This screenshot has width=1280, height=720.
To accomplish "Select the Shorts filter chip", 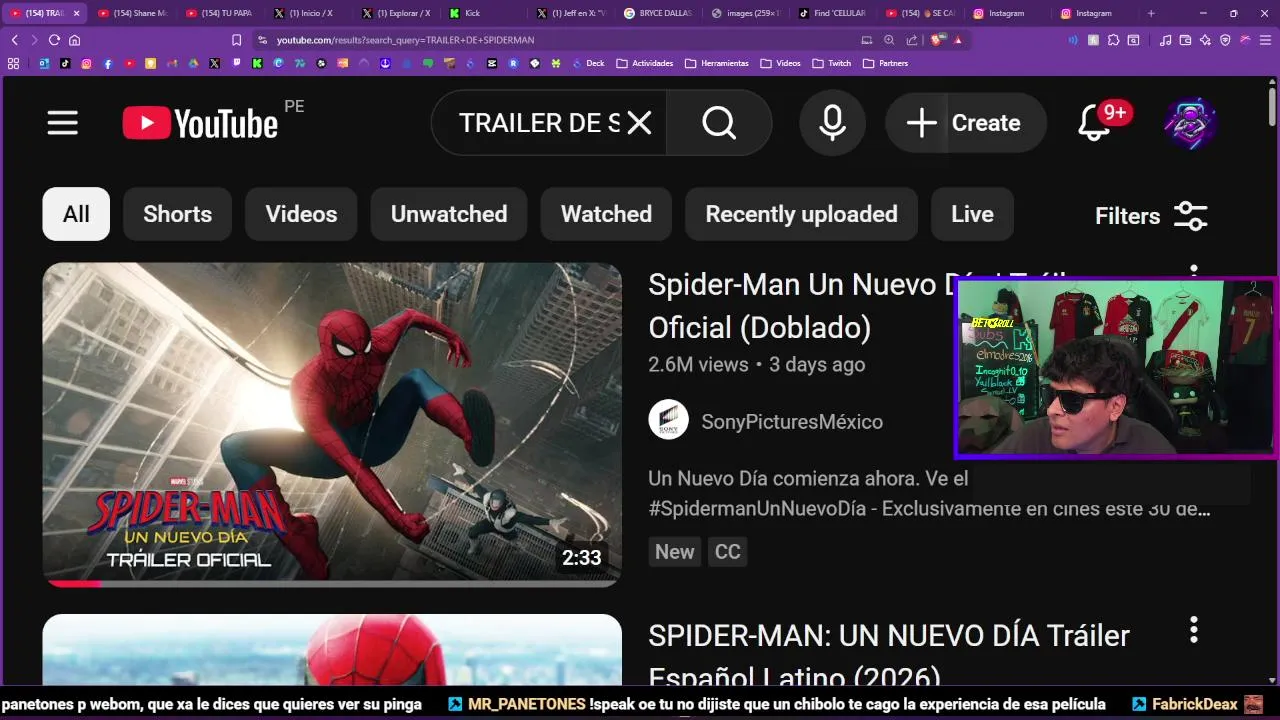I will (177, 214).
